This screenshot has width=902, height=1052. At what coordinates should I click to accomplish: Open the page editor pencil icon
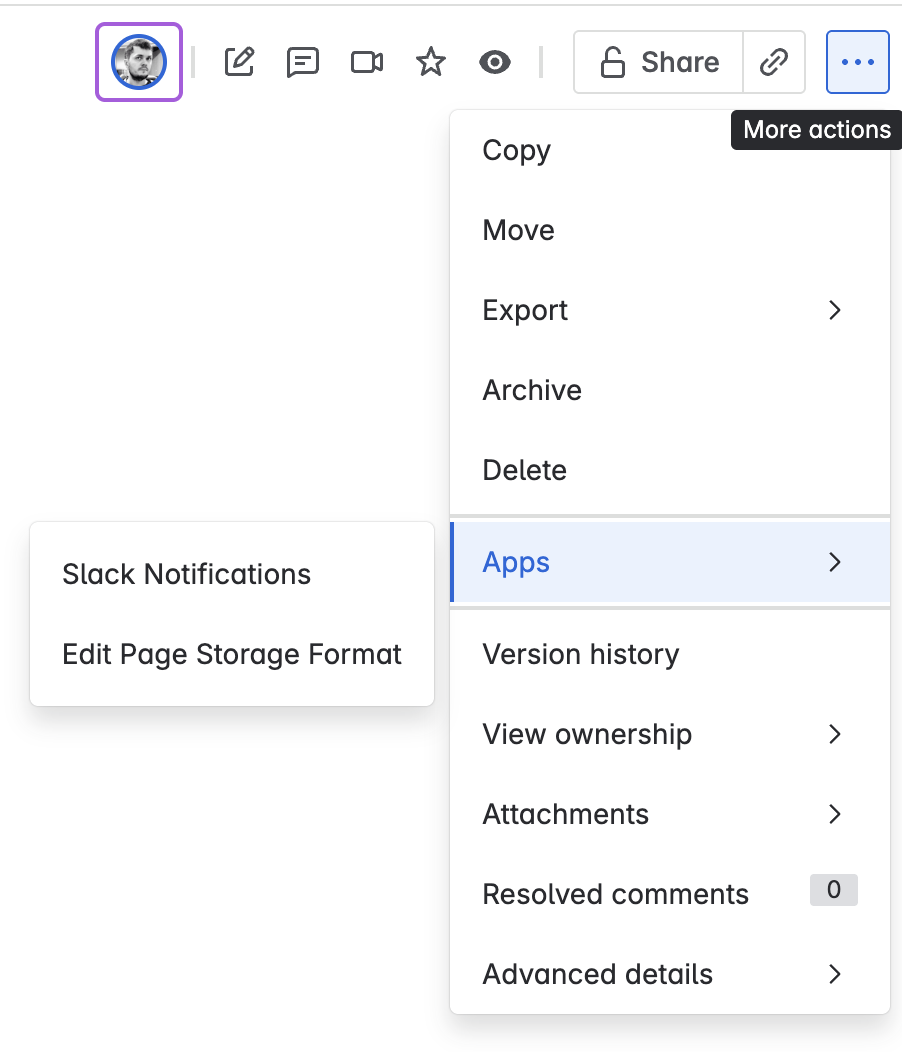click(240, 62)
